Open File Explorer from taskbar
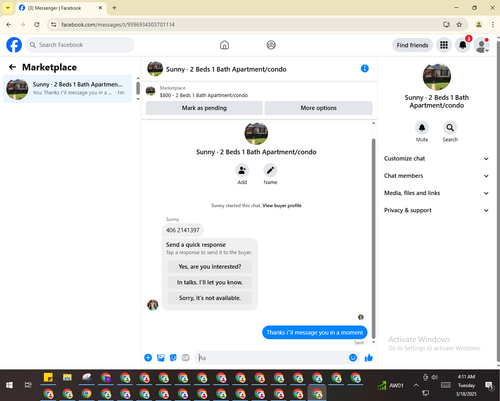This screenshot has height=401, width=500. [67, 377]
